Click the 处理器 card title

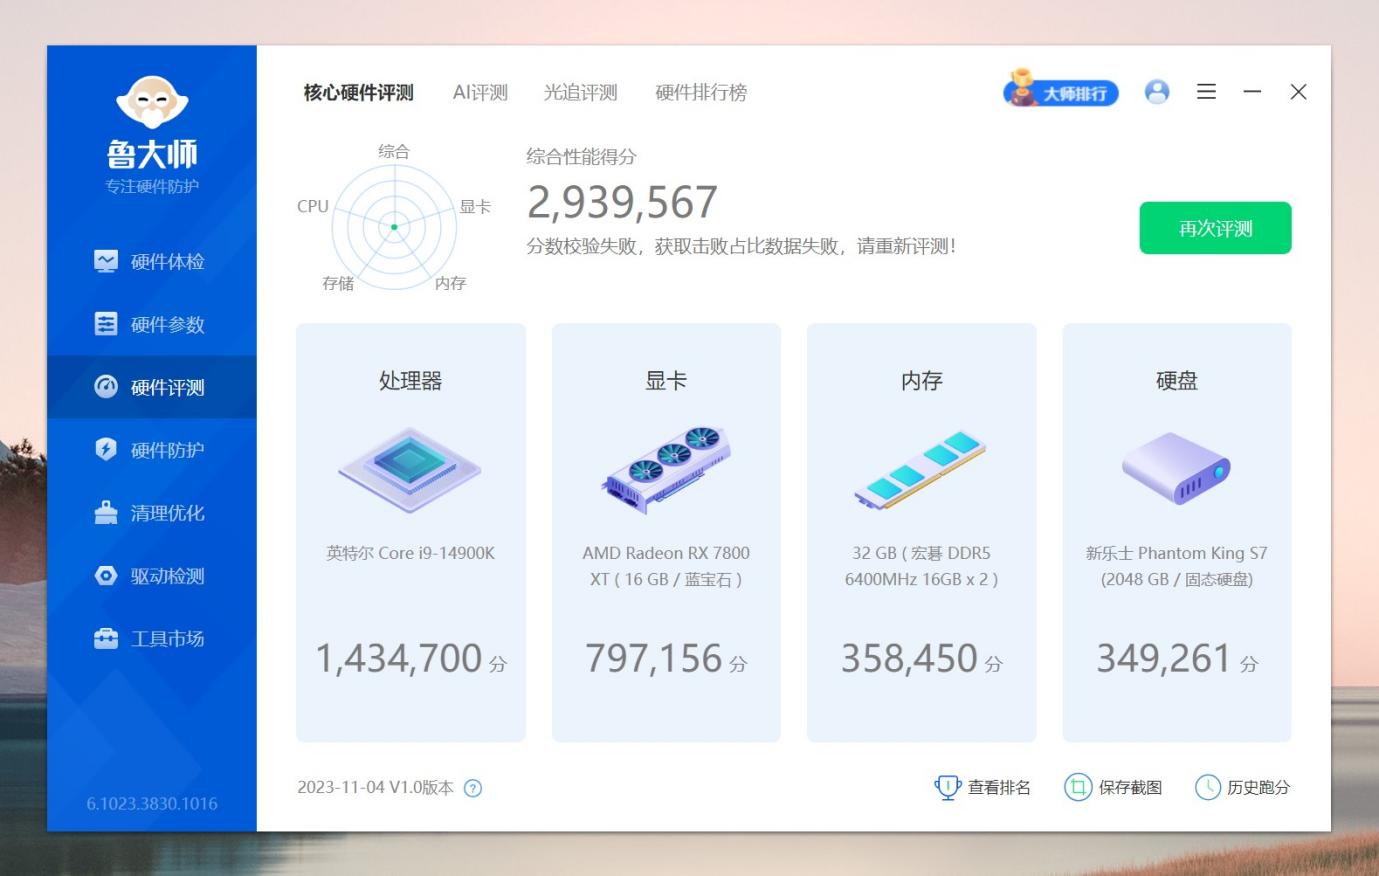[x=410, y=381]
